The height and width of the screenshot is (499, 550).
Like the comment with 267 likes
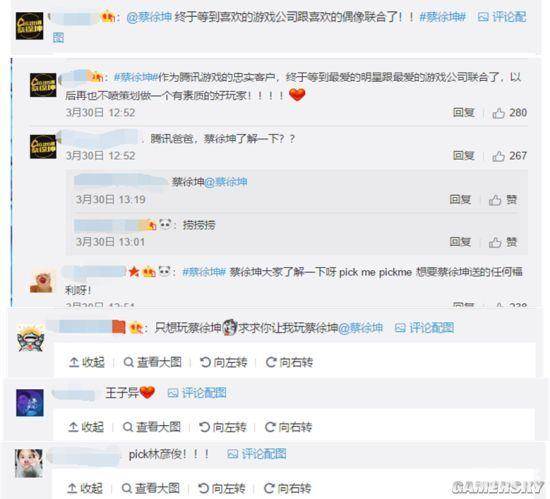click(509, 156)
